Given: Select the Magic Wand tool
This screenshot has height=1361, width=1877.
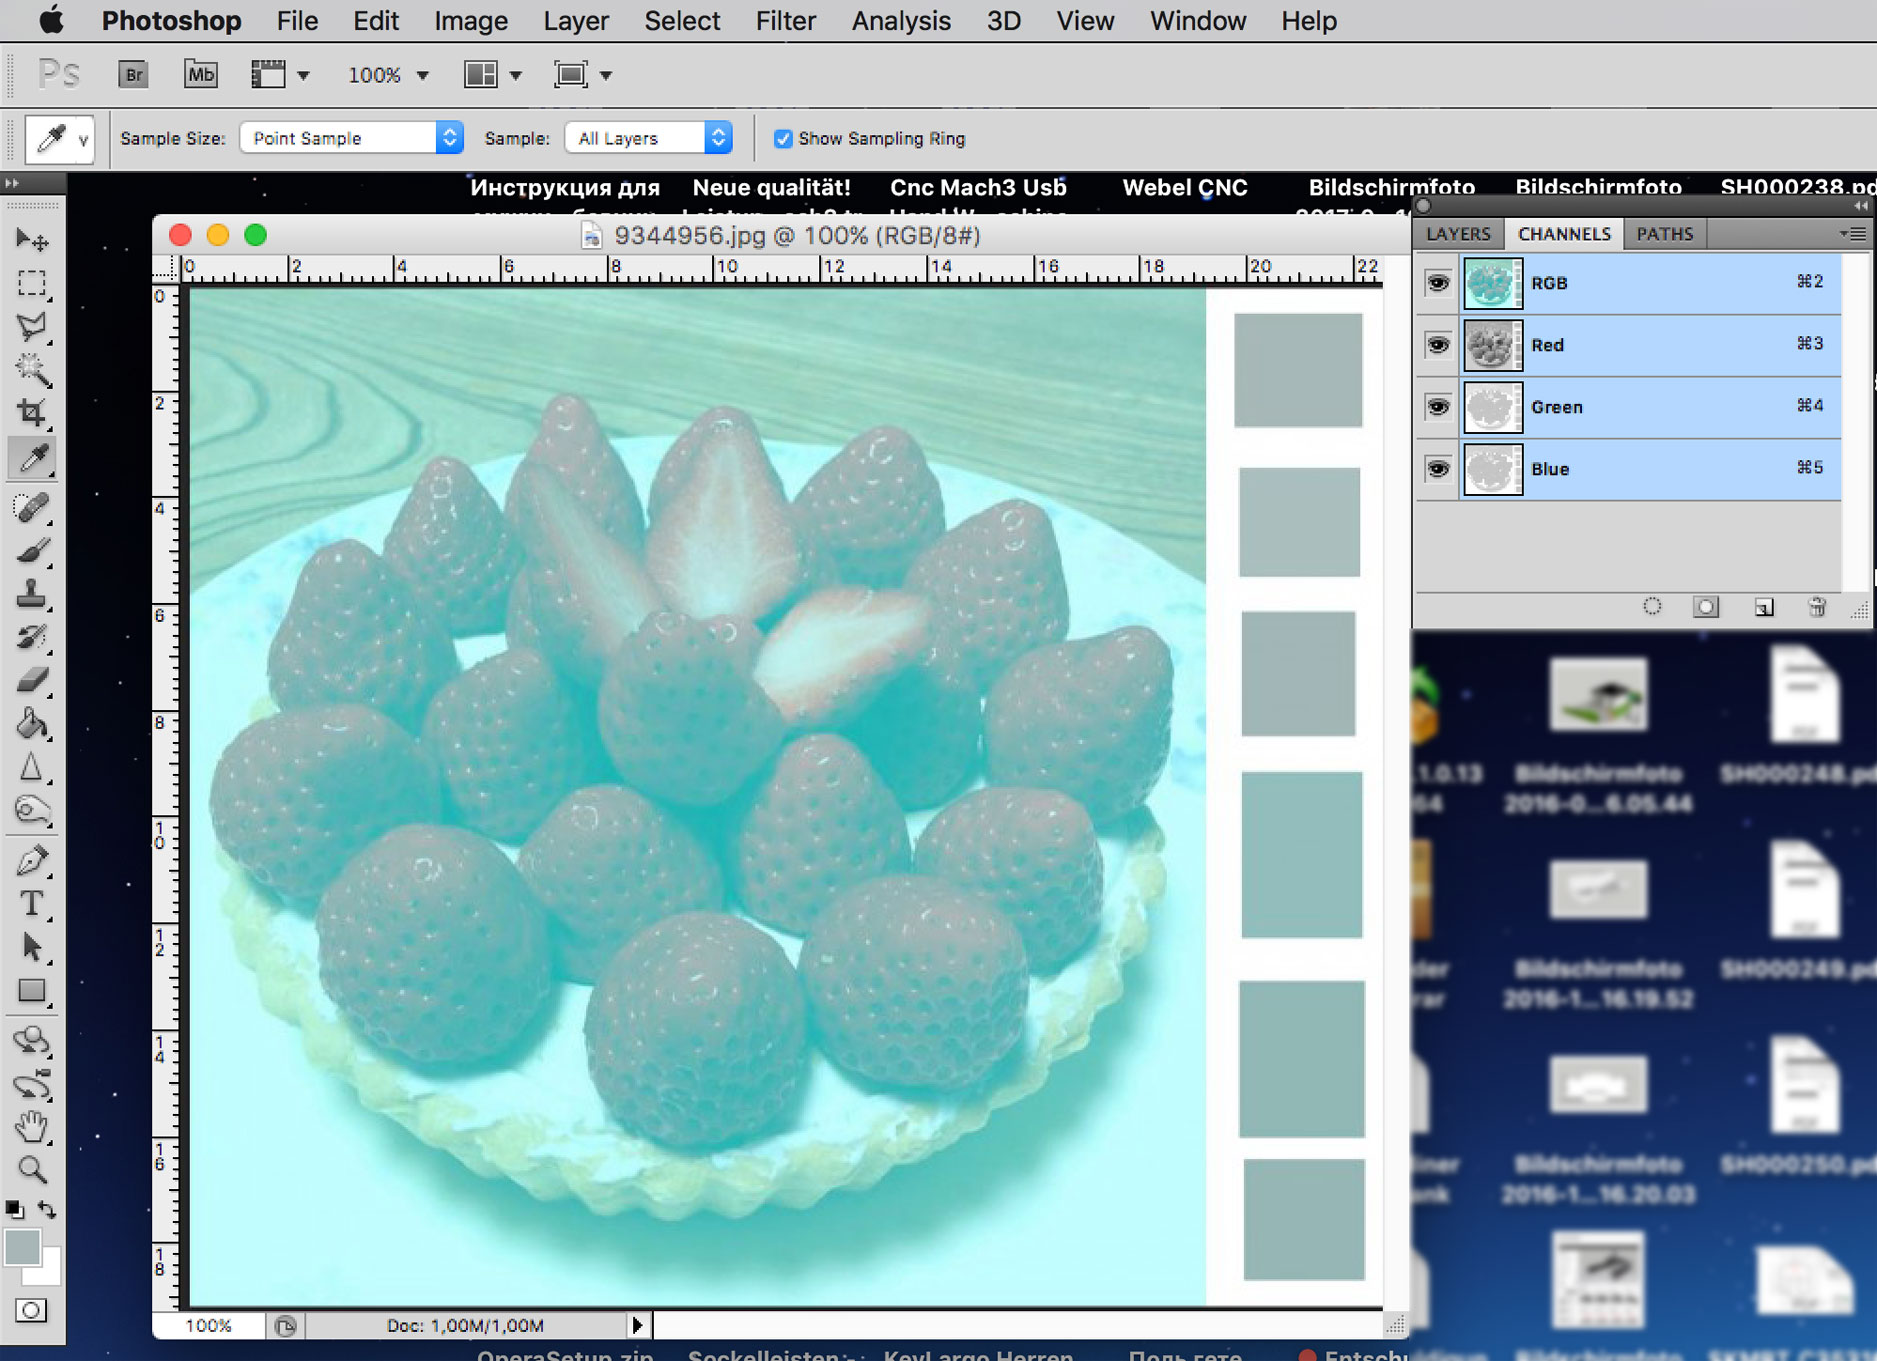Looking at the screenshot, I should pos(32,370).
